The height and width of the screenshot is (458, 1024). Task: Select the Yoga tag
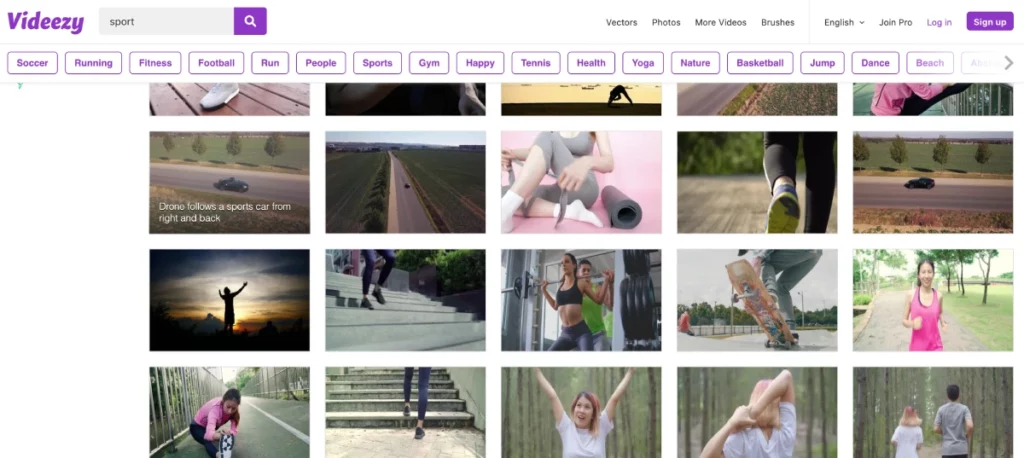(x=643, y=63)
